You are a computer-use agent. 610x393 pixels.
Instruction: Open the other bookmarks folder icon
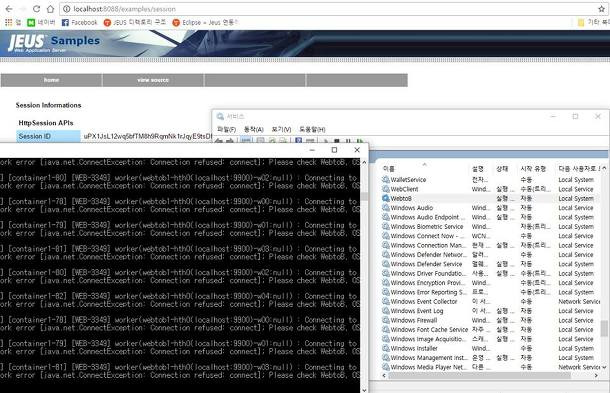point(581,23)
